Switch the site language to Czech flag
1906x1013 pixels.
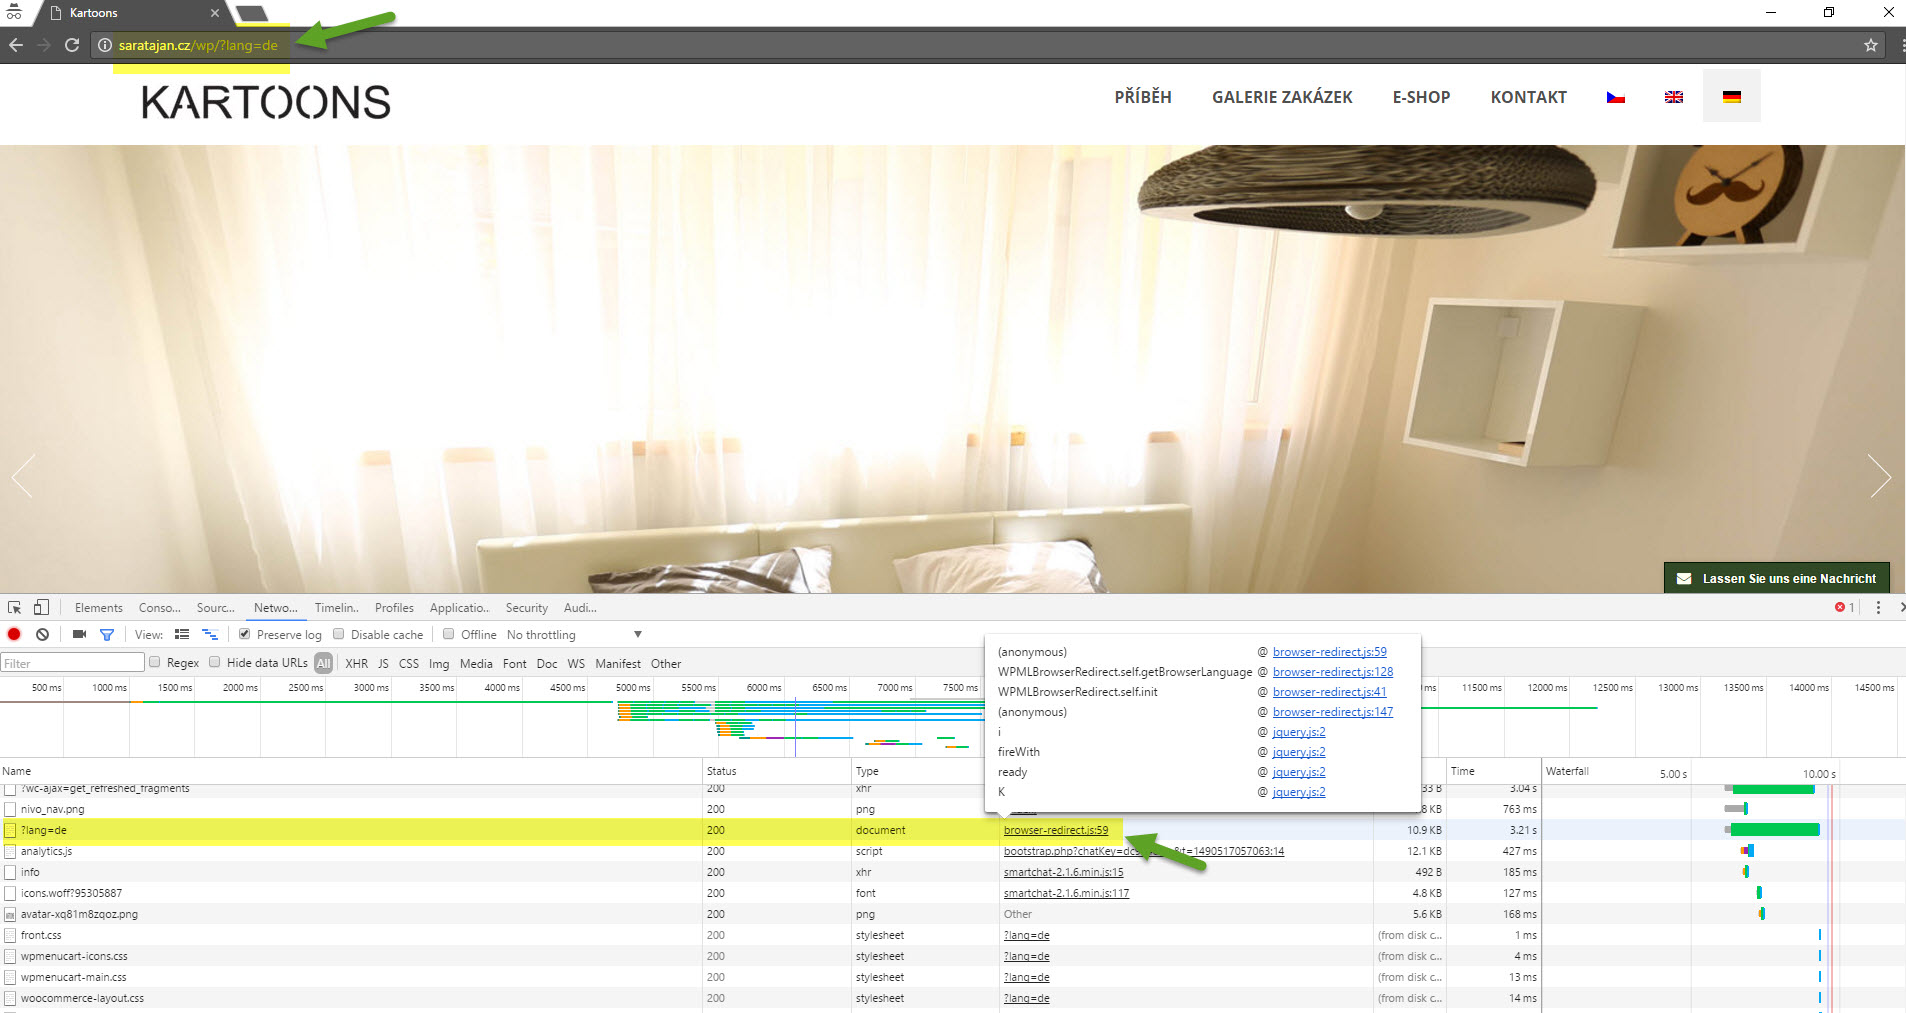click(1615, 97)
